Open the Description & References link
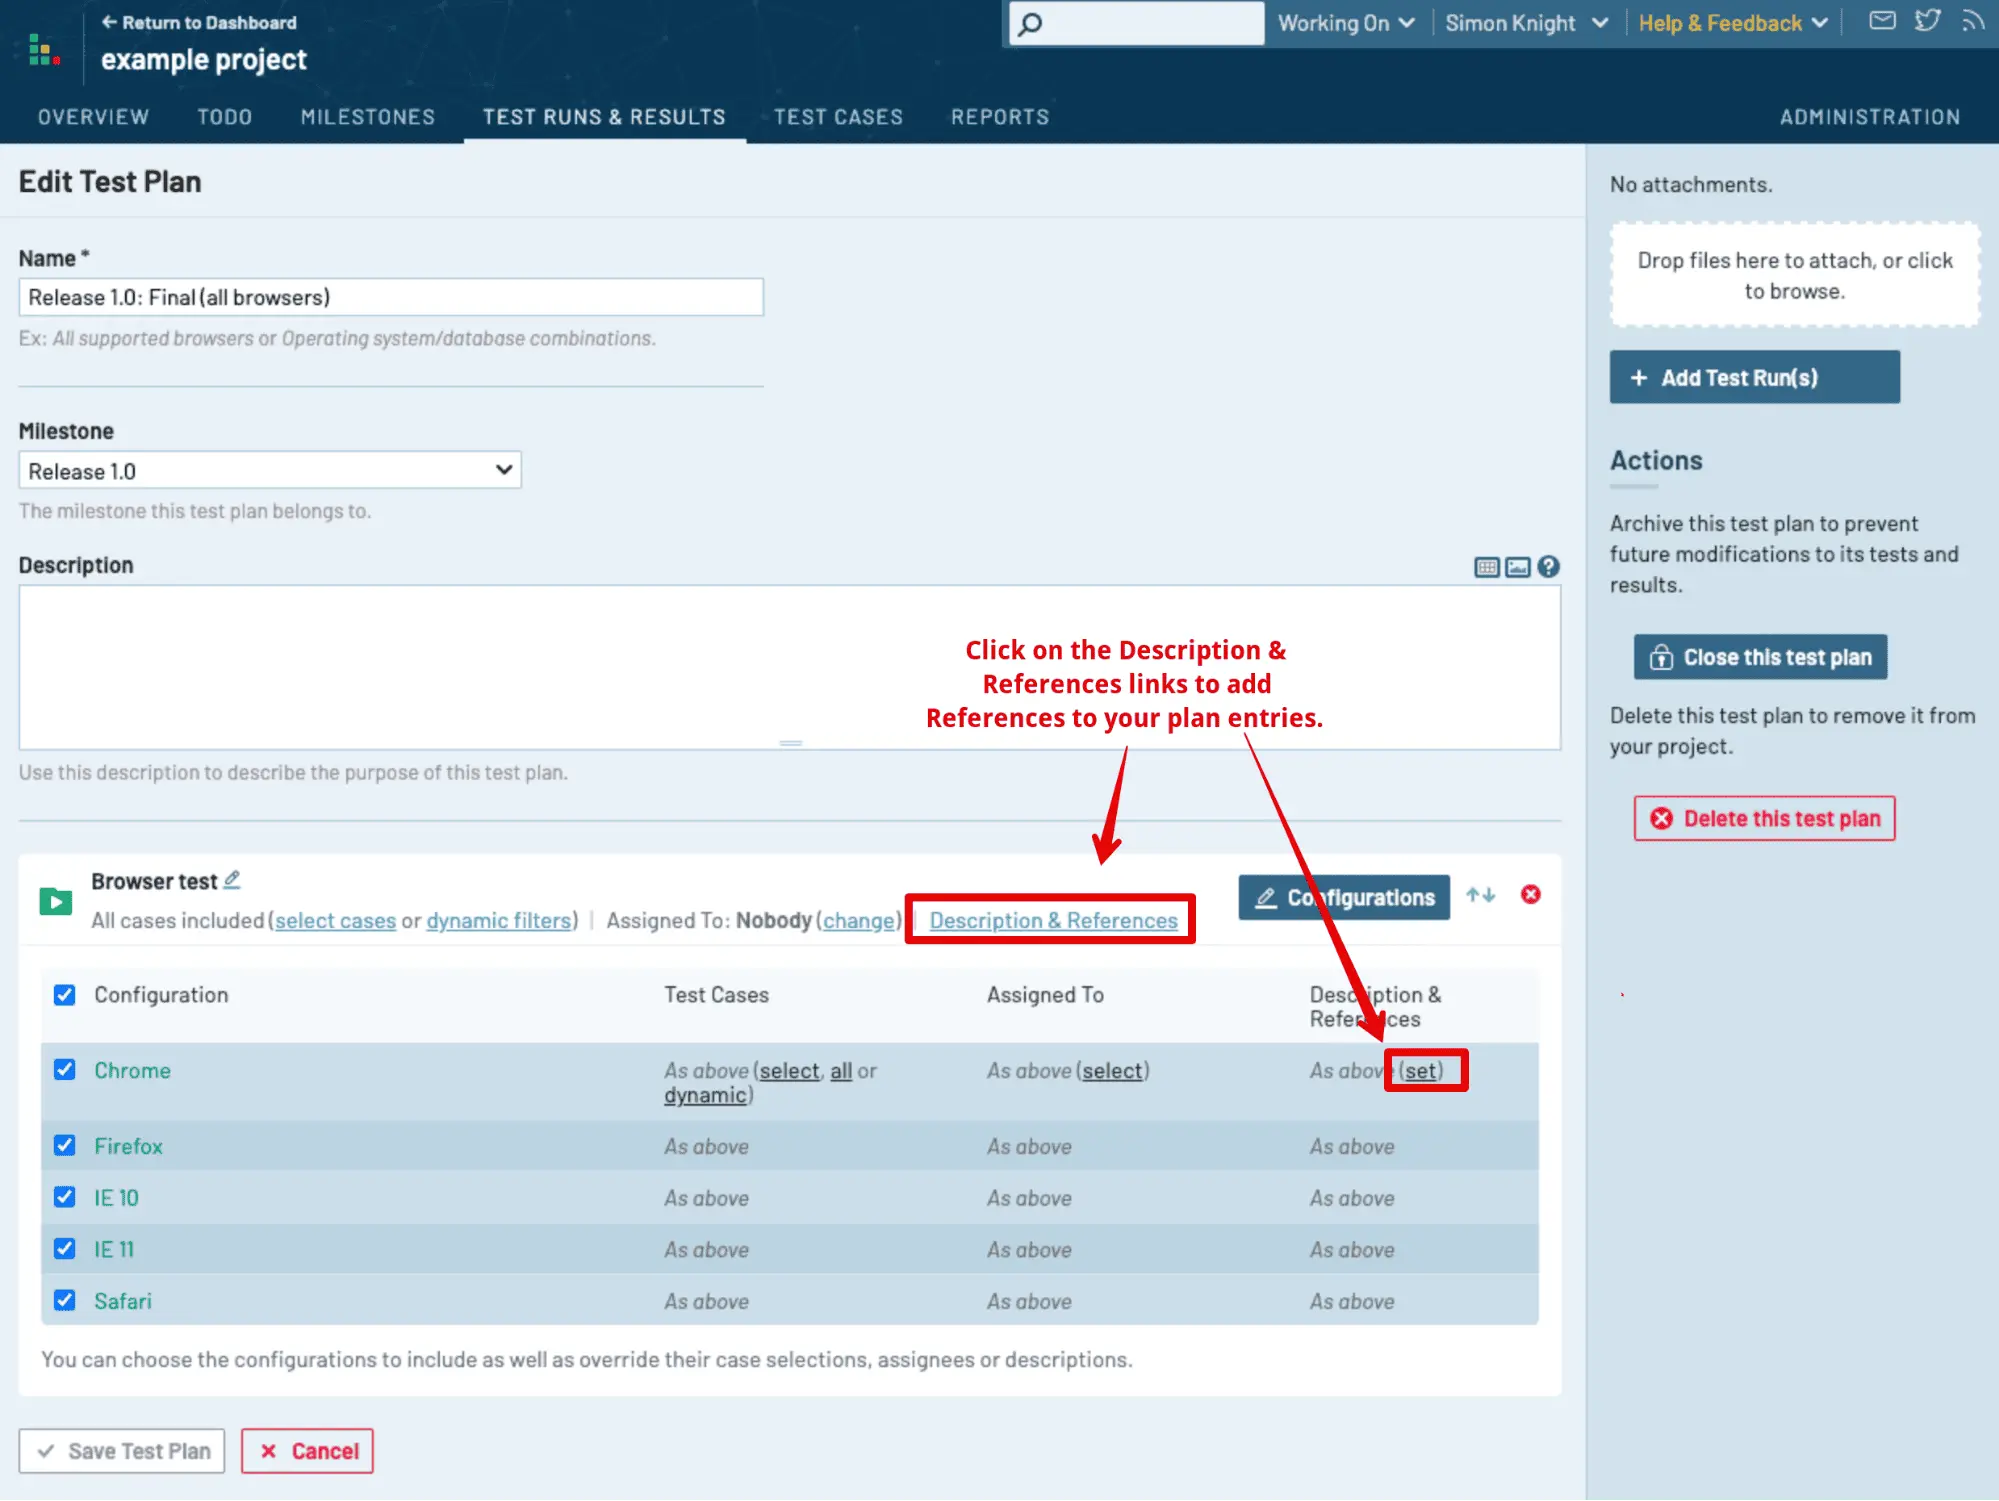 [1053, 920]
